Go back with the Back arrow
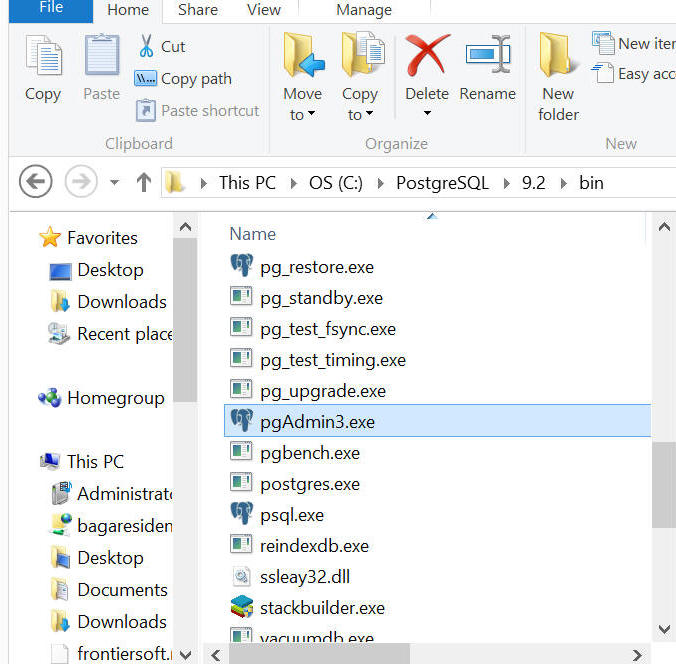This screenshot has width=676, height=664. (36, 182)
